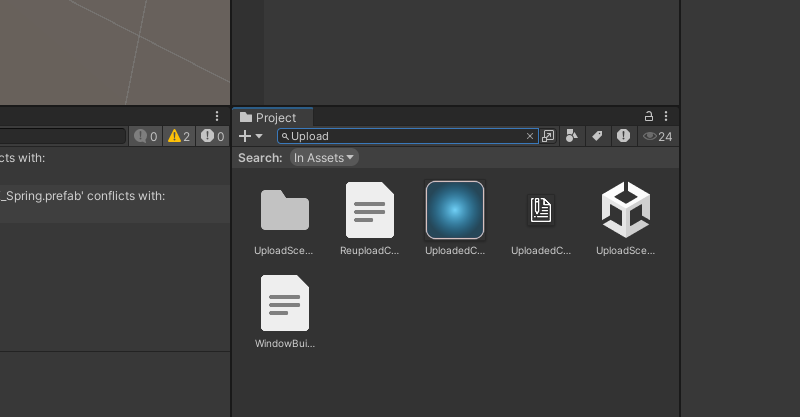Screen dimensions: 800x417
Task: Select the blue glowing UploadedC... thumbnail
Action: click(455, 210)
